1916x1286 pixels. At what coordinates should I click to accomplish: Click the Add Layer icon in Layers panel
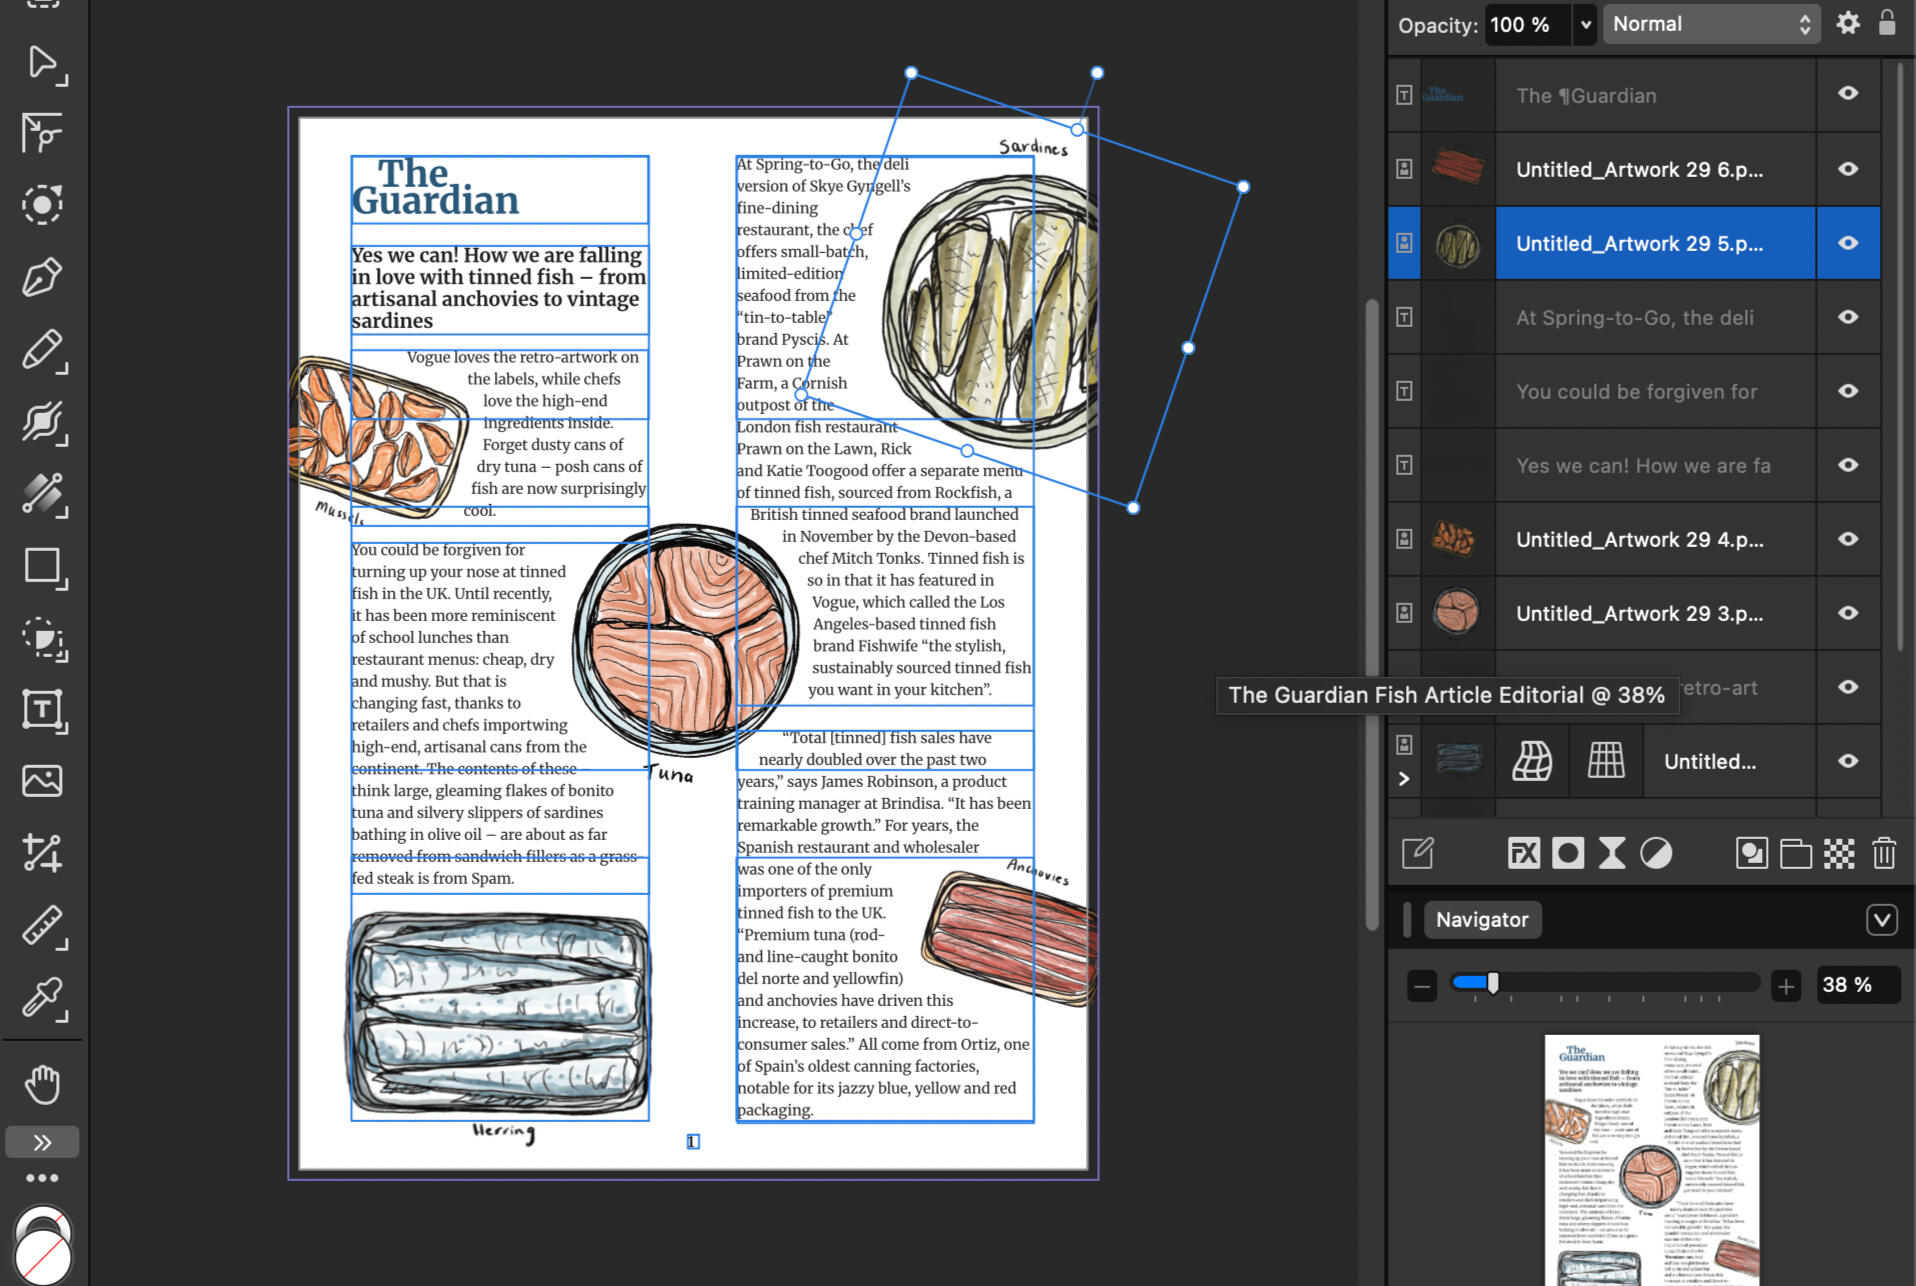[1752, 853]
